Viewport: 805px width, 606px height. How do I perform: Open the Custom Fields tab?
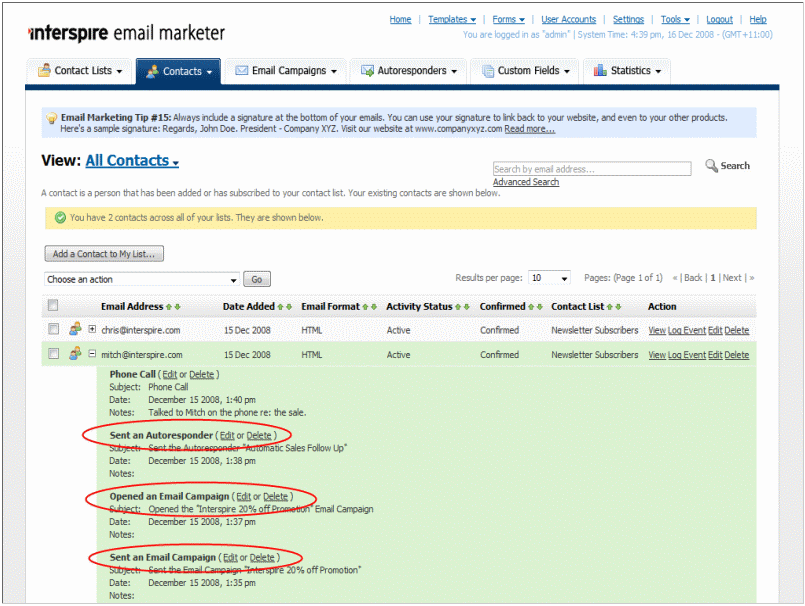(525, 71)
